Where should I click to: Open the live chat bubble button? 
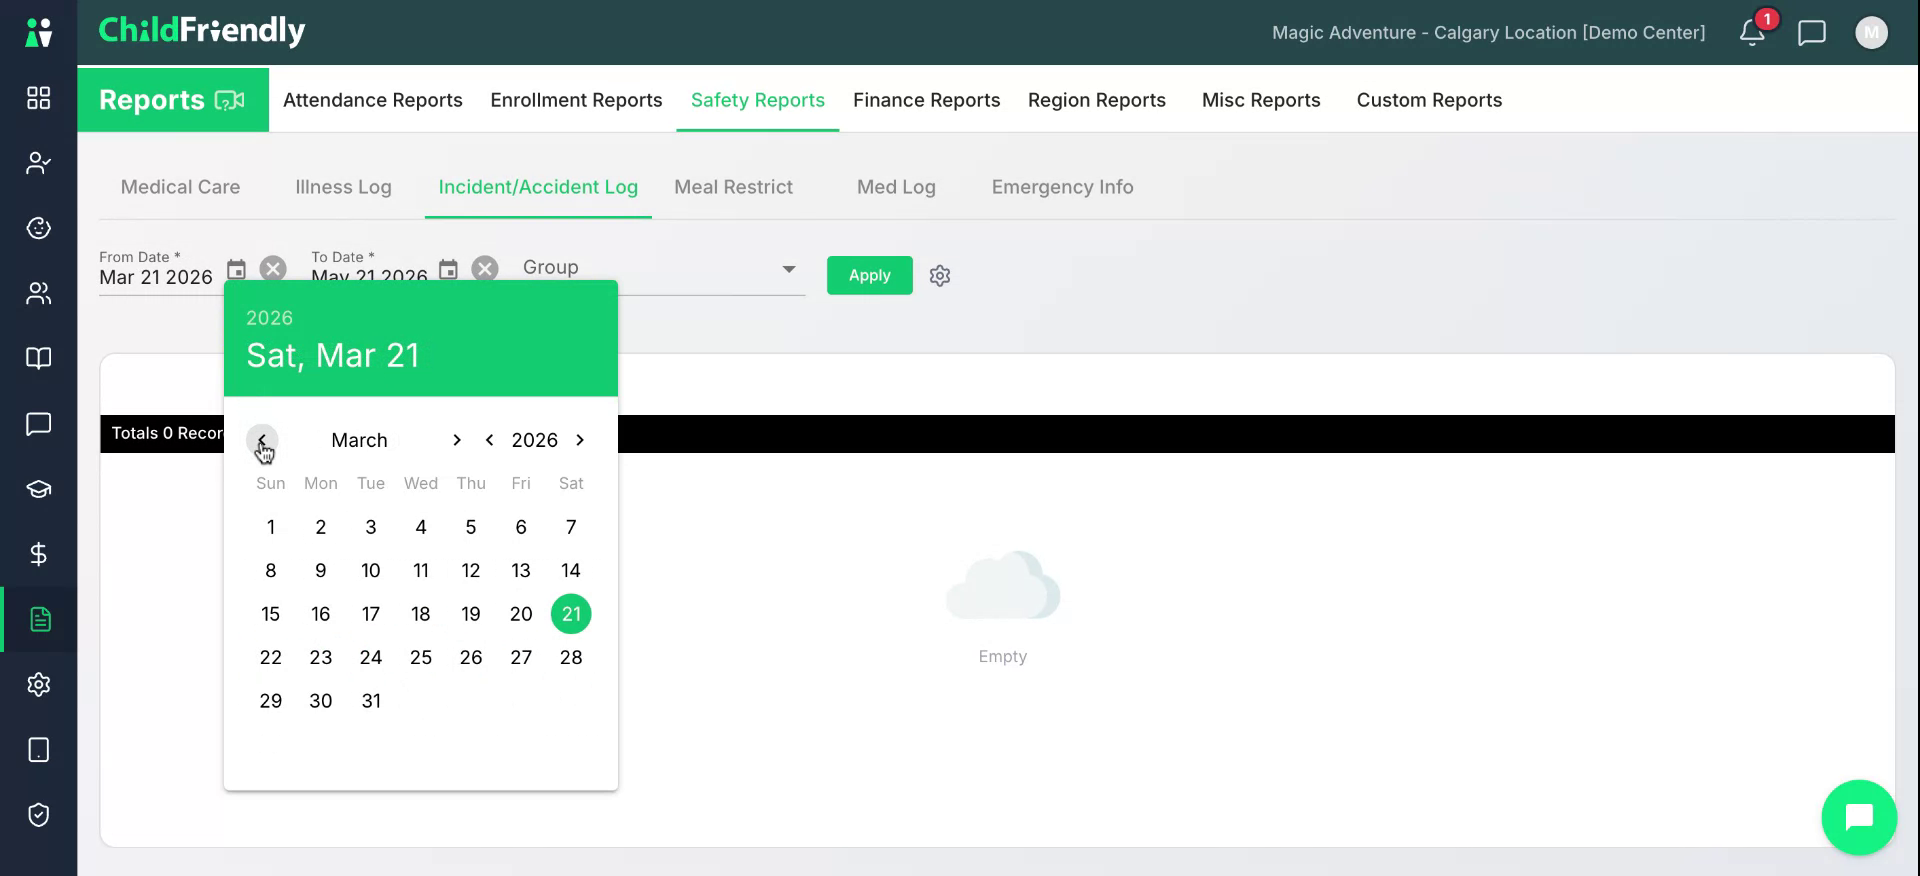[x=1859, y=817]
